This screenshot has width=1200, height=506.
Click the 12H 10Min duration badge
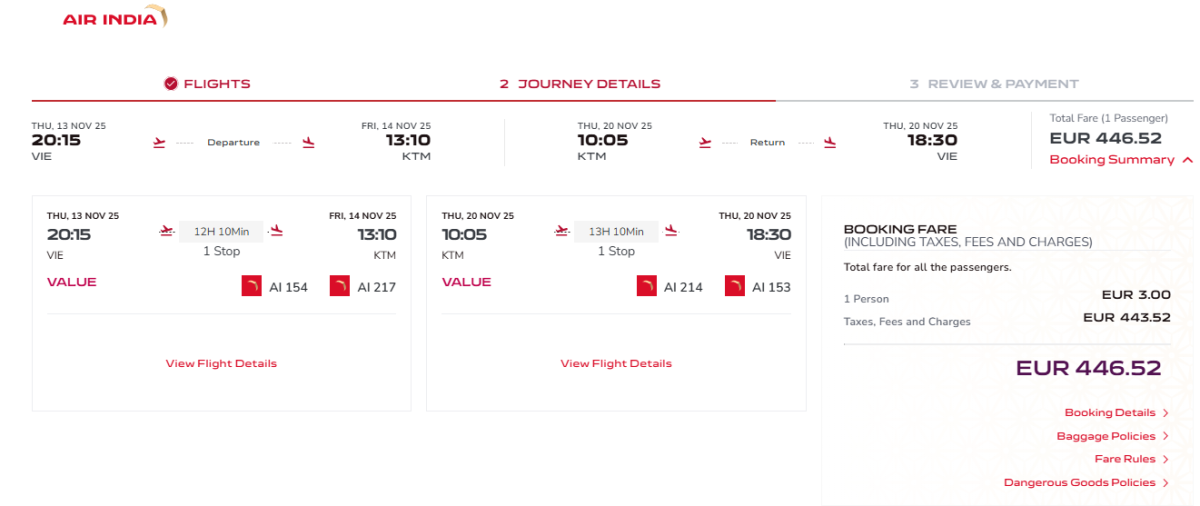coord(221,232)
